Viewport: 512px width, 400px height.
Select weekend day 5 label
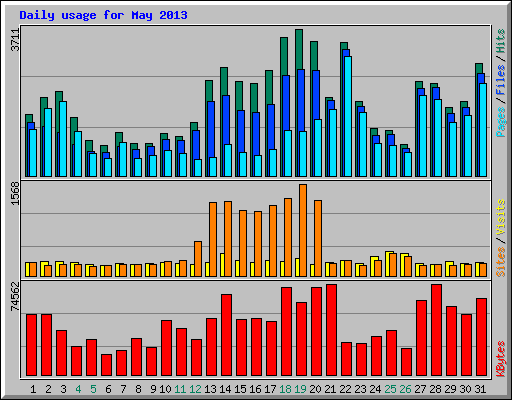click(93, 389)
